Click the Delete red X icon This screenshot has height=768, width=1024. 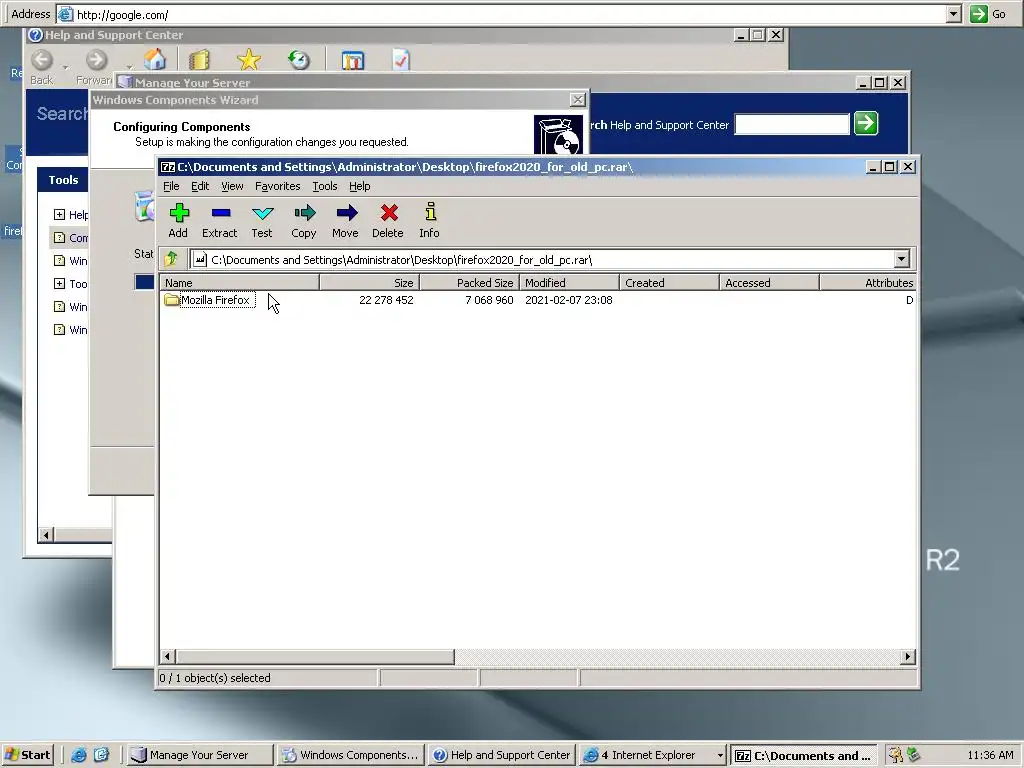[388, 221]
